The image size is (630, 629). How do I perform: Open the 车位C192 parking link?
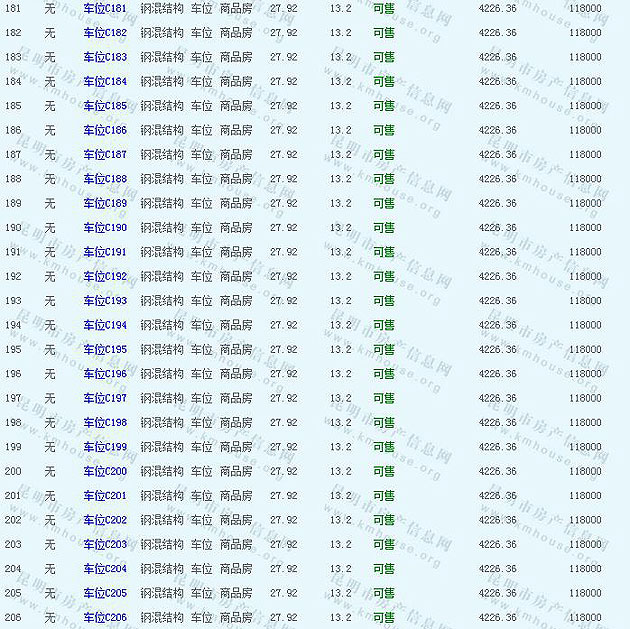[x=105, y=276]
